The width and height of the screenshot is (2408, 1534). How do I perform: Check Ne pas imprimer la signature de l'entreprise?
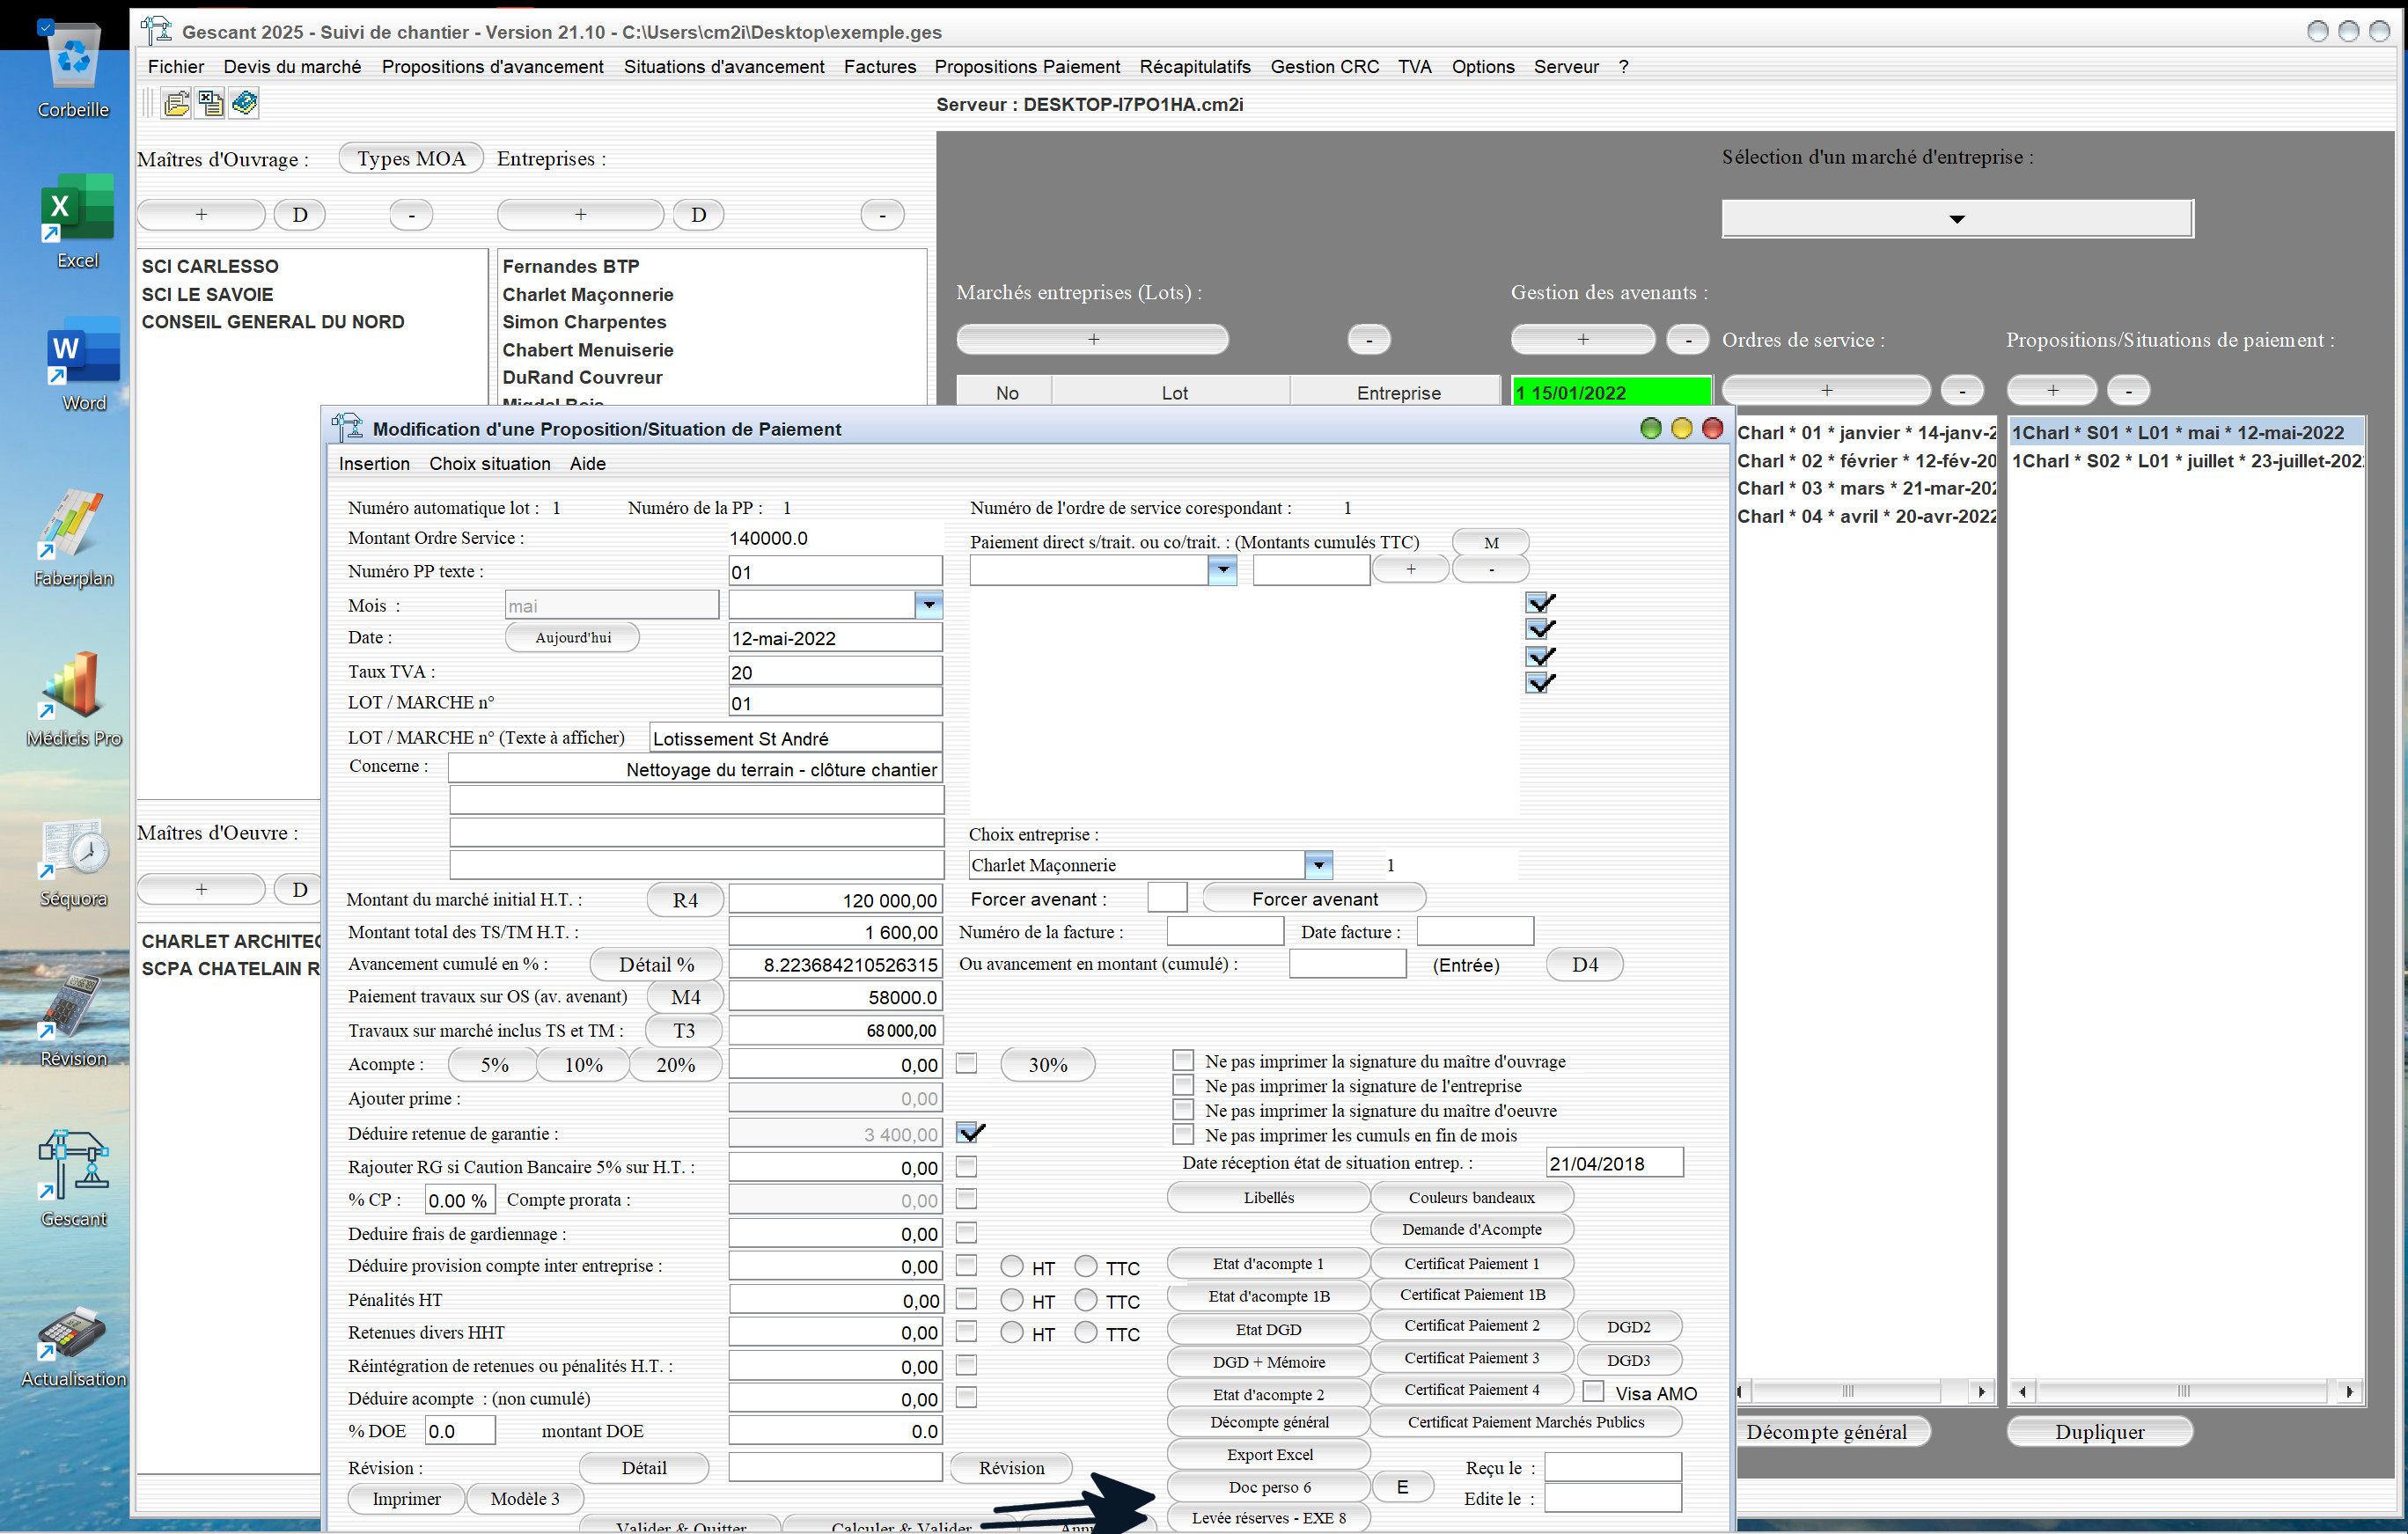tap(1183, 1085)
